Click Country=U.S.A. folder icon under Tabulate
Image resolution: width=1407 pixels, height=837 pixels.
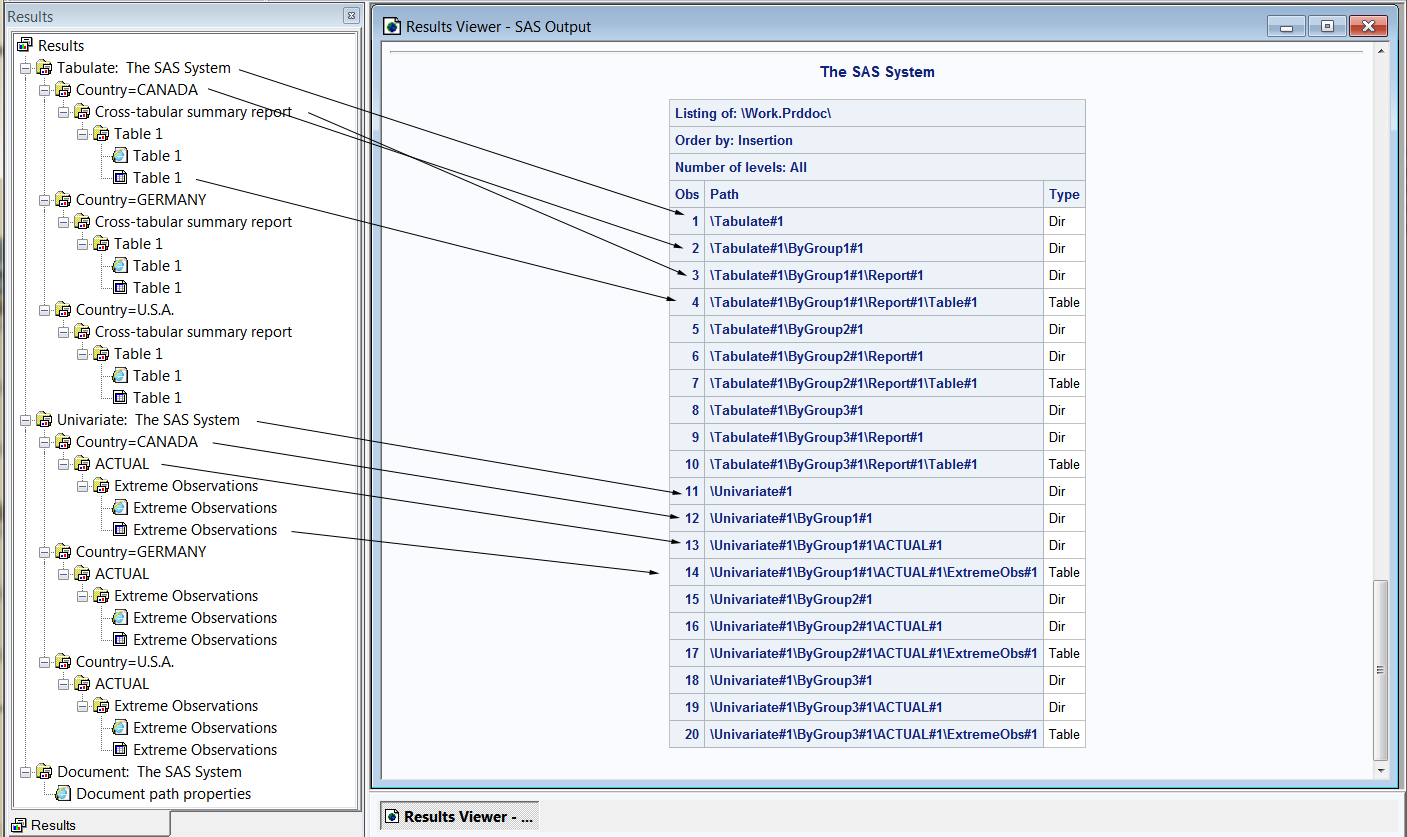[x=63, y=310]
